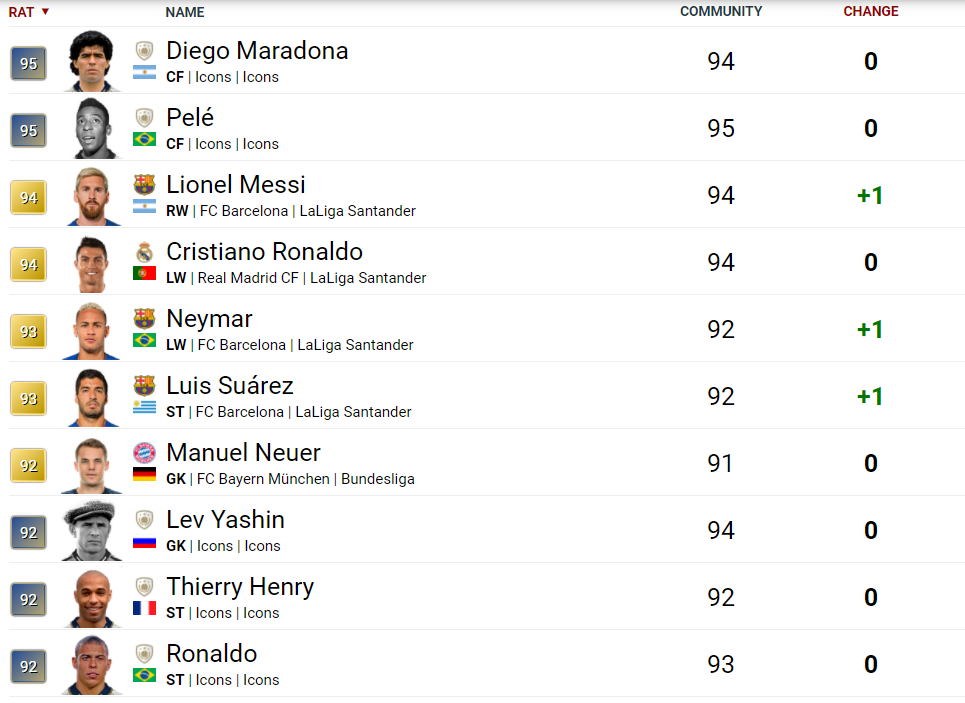This screenshot has width=965, height=703.
Task: Sort the table by CHANGE column
Action: [870, 12]
